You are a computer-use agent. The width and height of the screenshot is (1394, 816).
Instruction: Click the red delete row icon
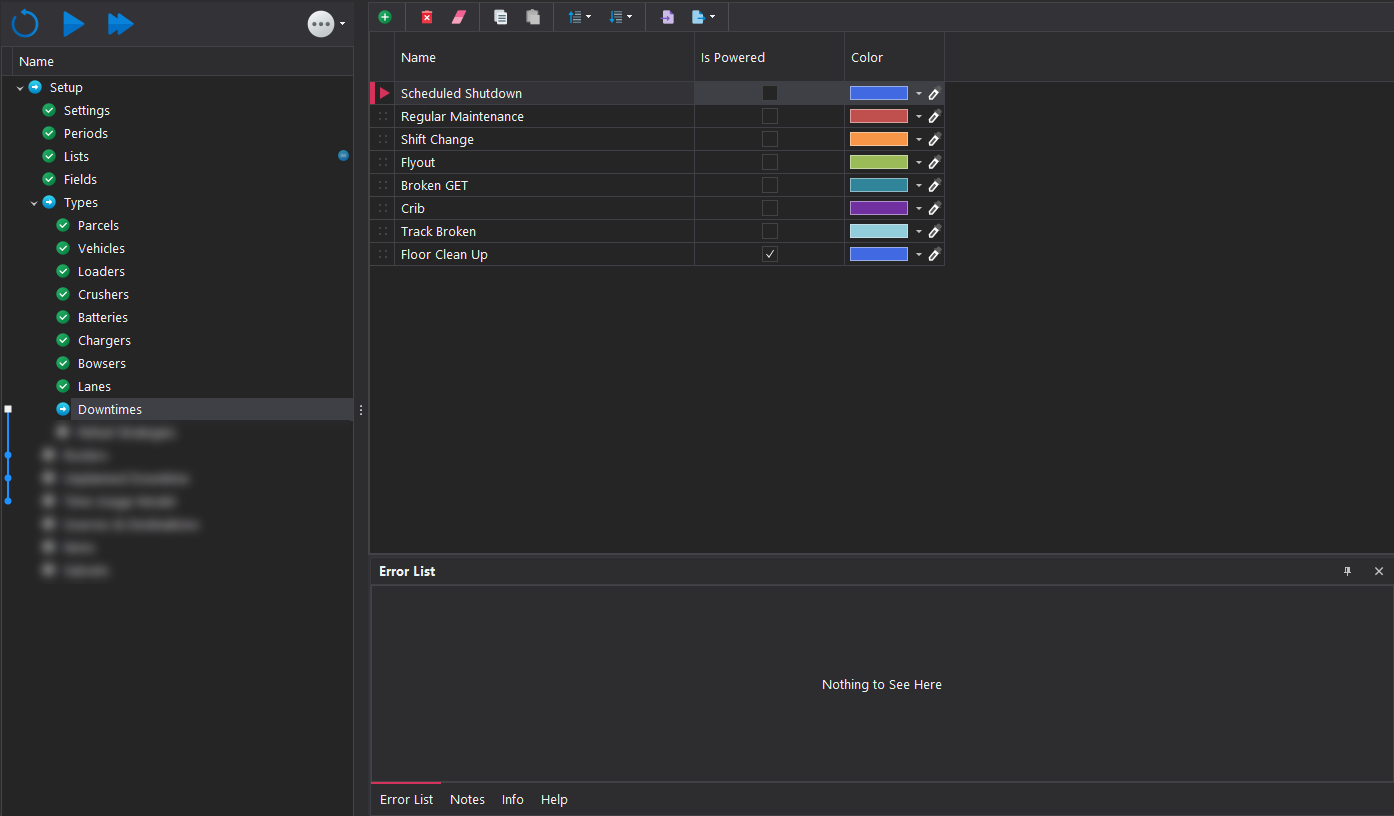(427, 17)
